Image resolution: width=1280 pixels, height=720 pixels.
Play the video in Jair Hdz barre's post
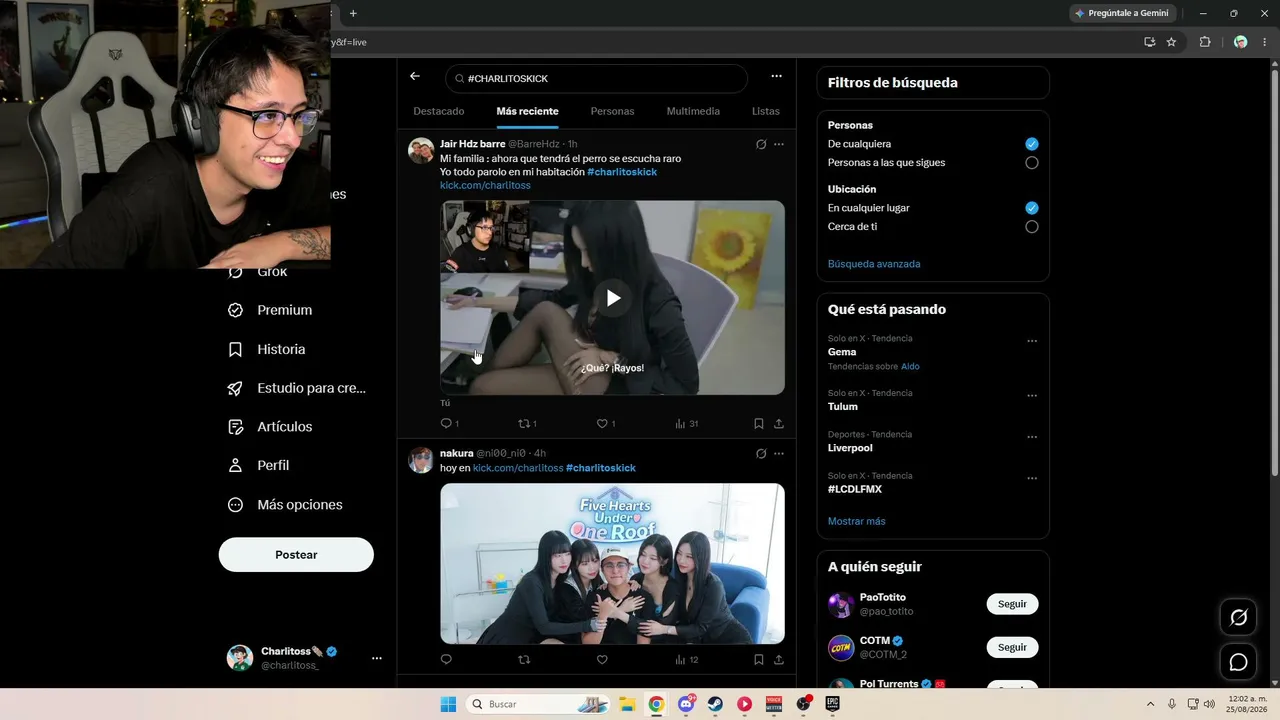coord(613,298)
